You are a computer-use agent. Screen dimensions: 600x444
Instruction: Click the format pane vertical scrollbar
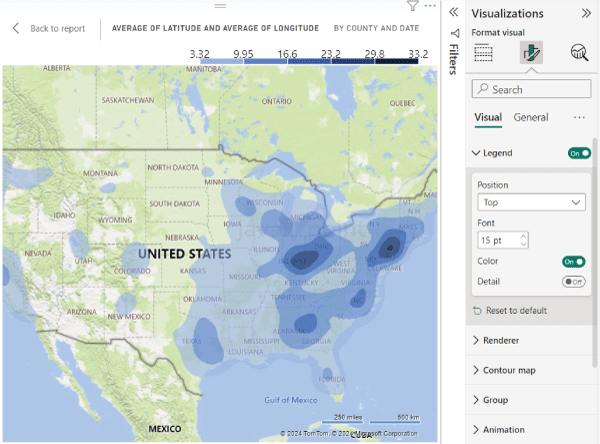594,253
